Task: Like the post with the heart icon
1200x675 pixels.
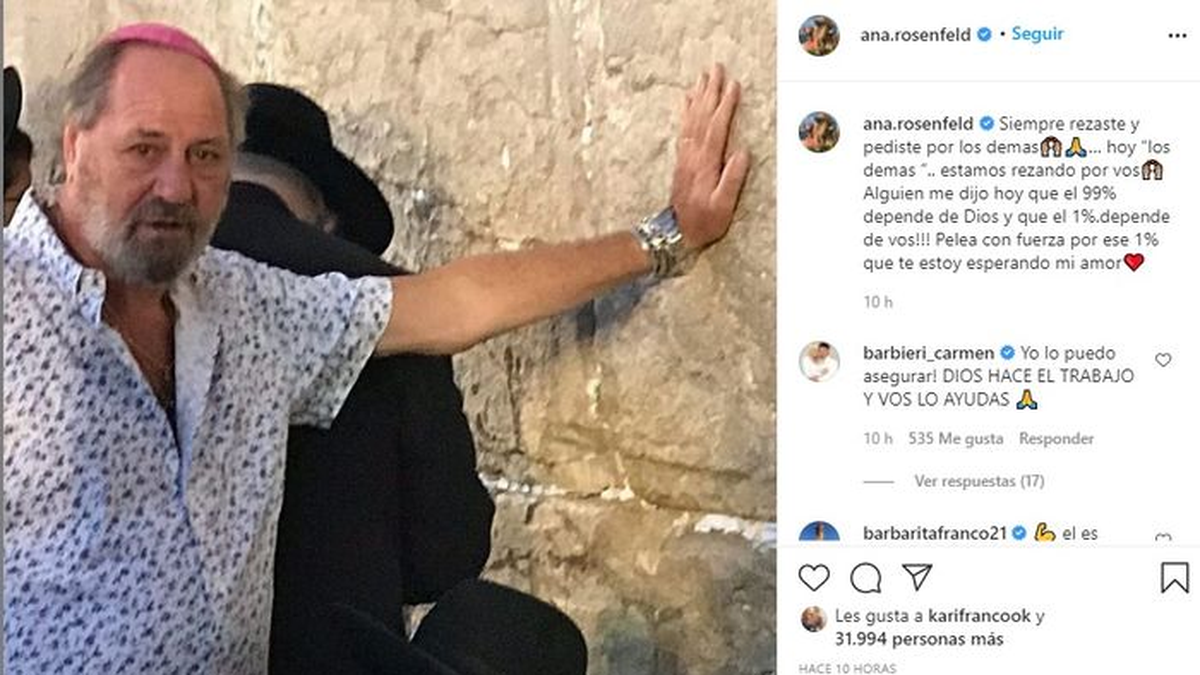Action: point(814,578)
